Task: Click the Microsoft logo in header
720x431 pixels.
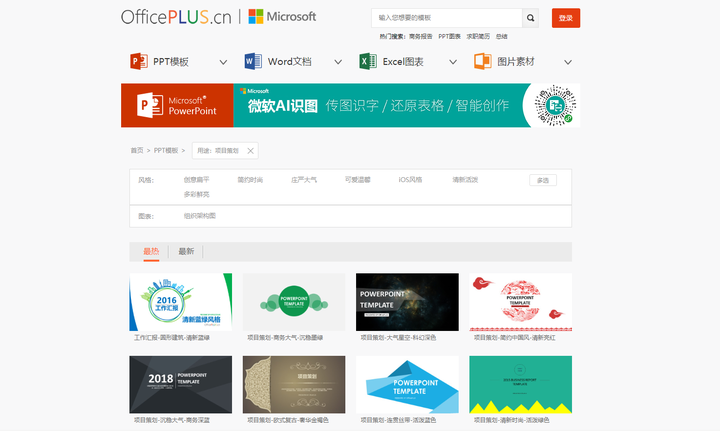Action: (x=282, y=17)
